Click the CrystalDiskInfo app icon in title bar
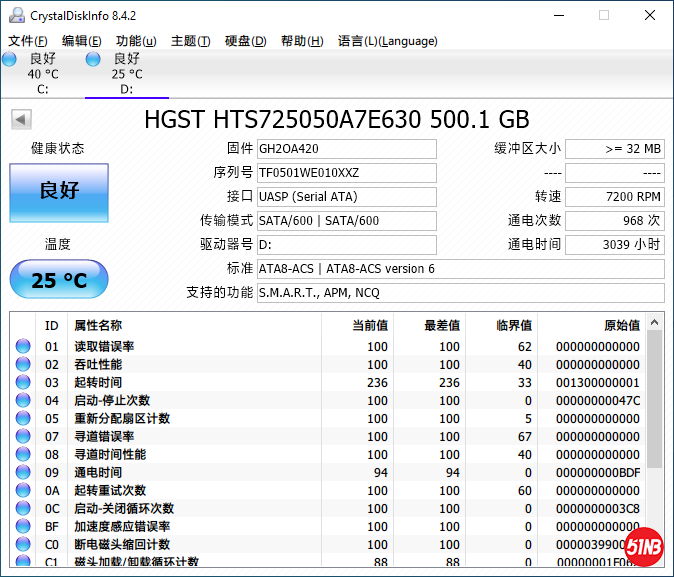The width and height of the screenshot is (674, 577). tap(15, 15)
